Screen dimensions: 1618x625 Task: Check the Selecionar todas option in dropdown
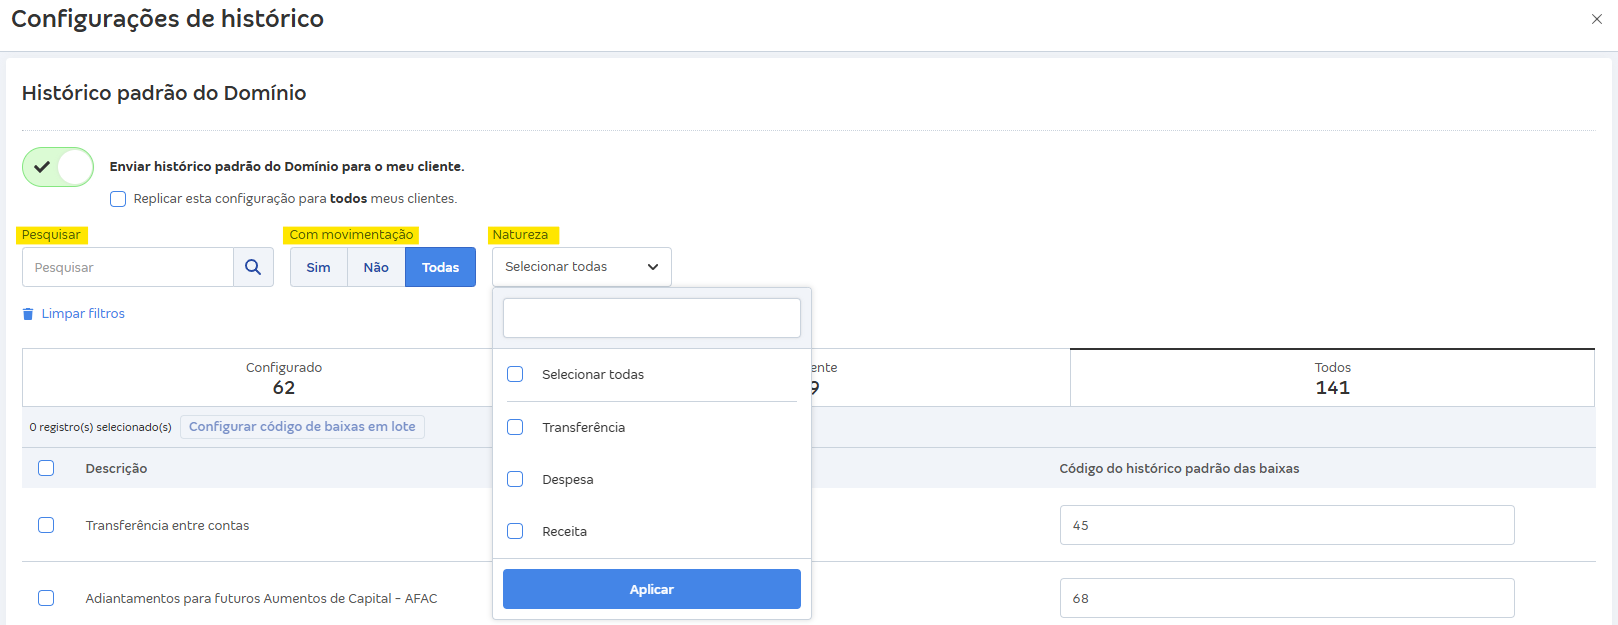(x=515, y=374)
